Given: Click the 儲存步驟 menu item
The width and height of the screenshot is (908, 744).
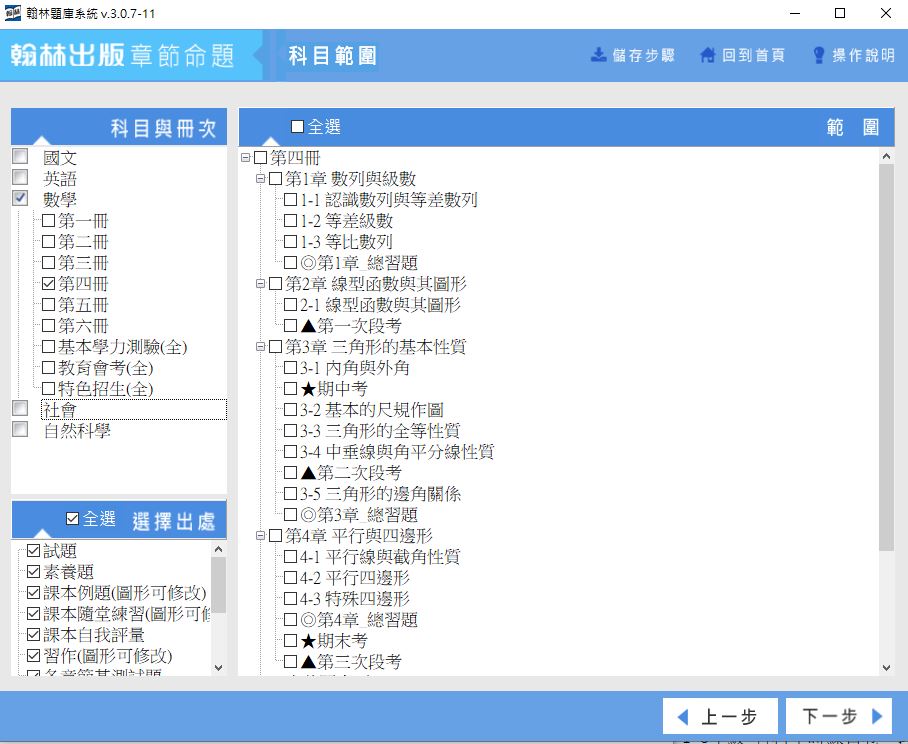Looking at the screenshot, I should coord(633,55).
